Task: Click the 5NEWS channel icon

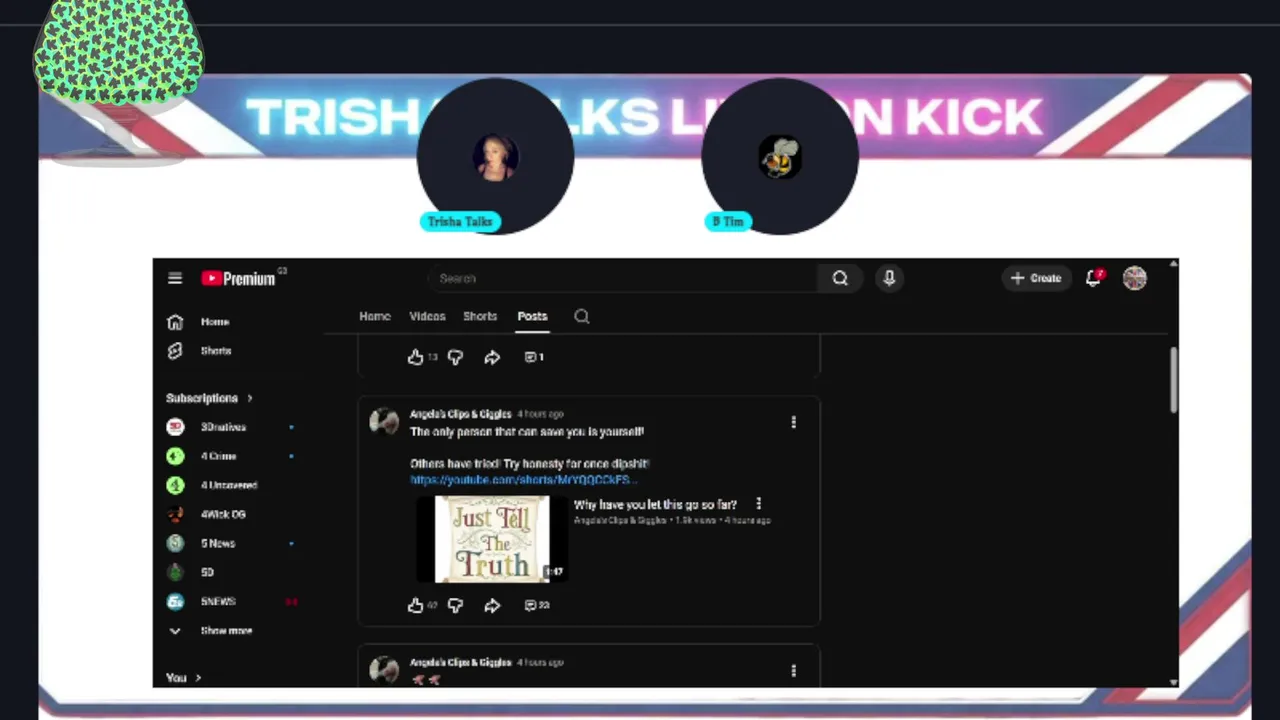Action: pyautogui.click(x=175, y=601)
